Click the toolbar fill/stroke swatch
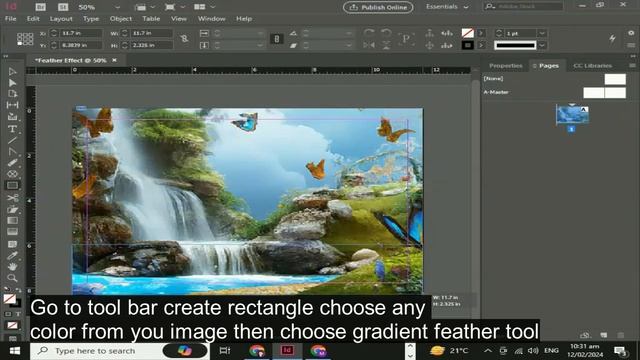 tap(12, 301)
